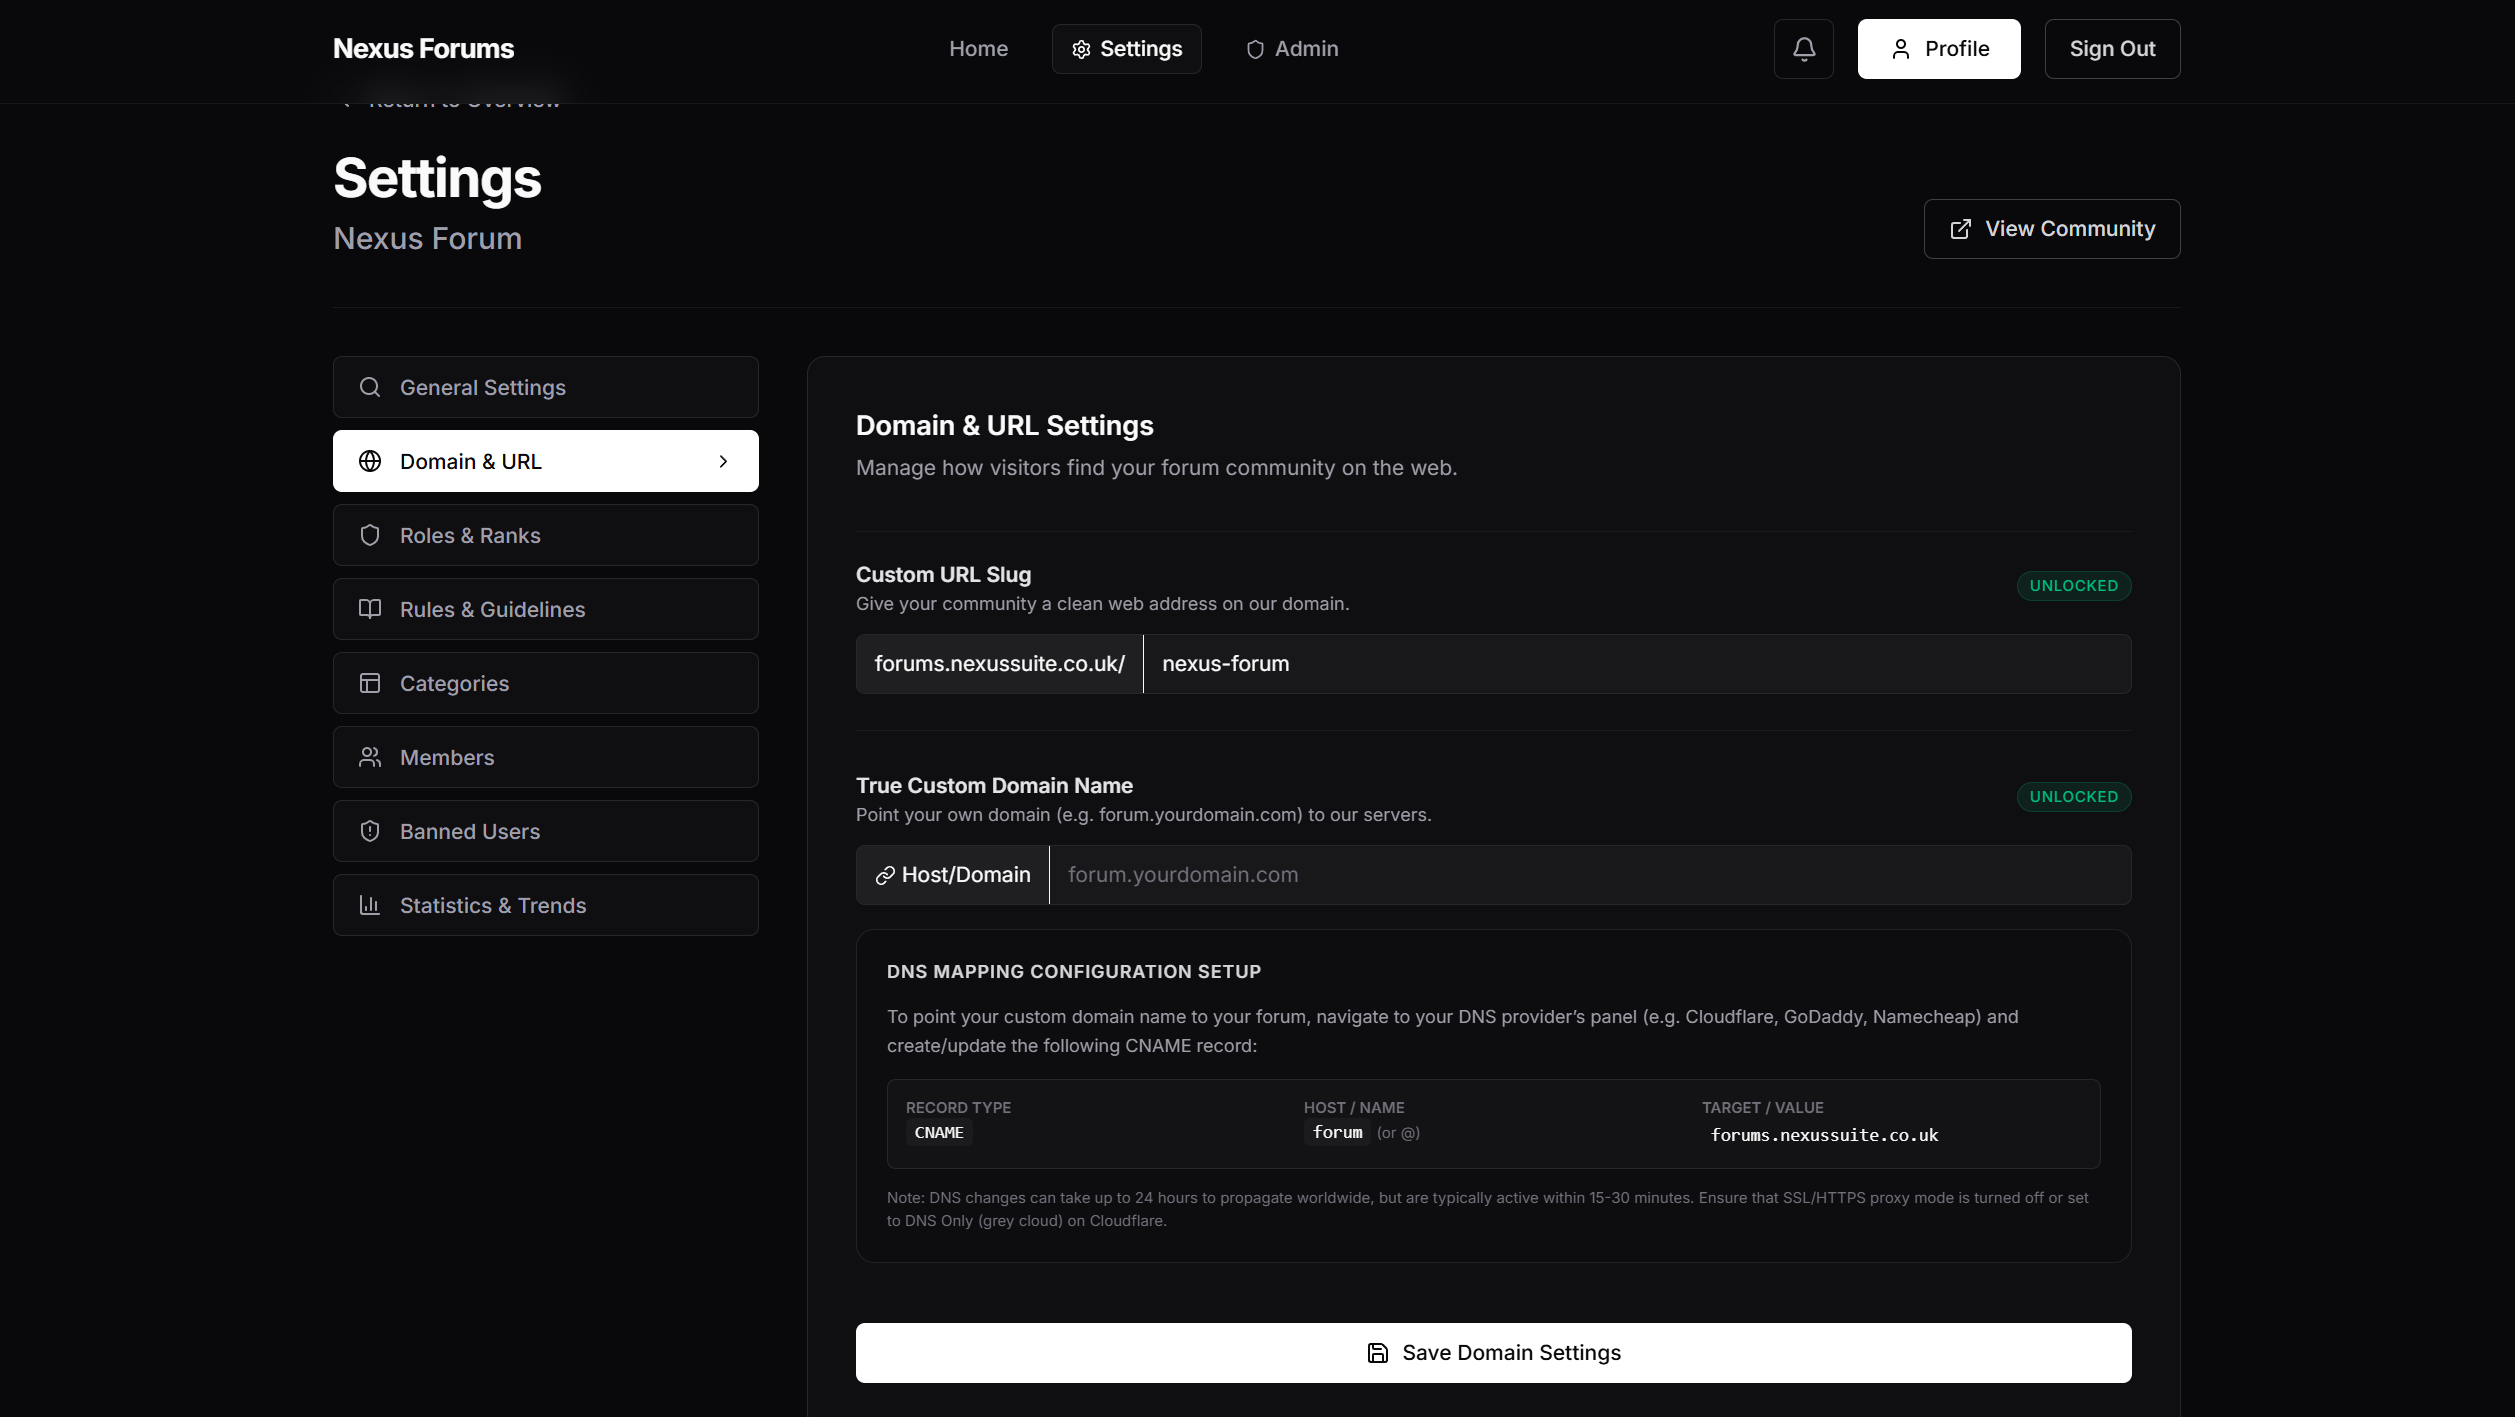
Task: Click the external-link icon on View Community
Action: [x=1960, y=229]
